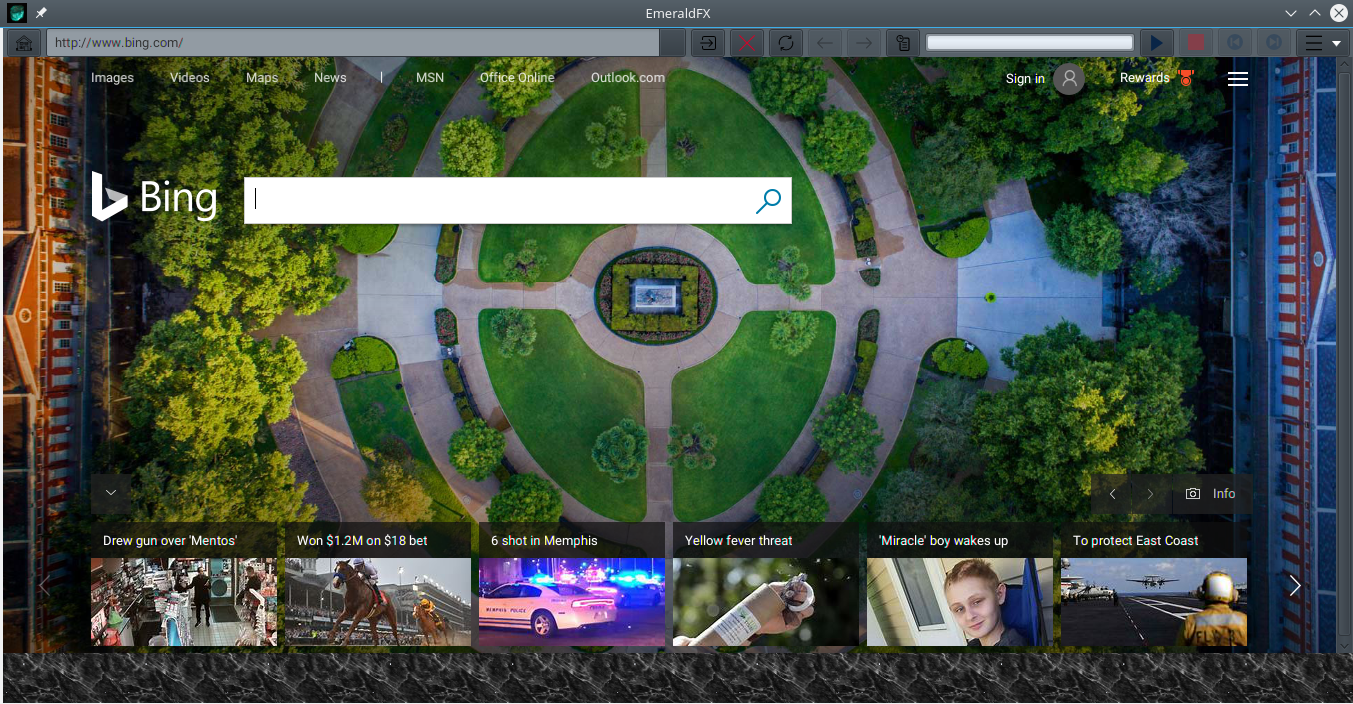Image resolution: width=1353 pixels, height=704 pixels.
Task: Advance news carousel with right arrow
Action: (1295, 586)
